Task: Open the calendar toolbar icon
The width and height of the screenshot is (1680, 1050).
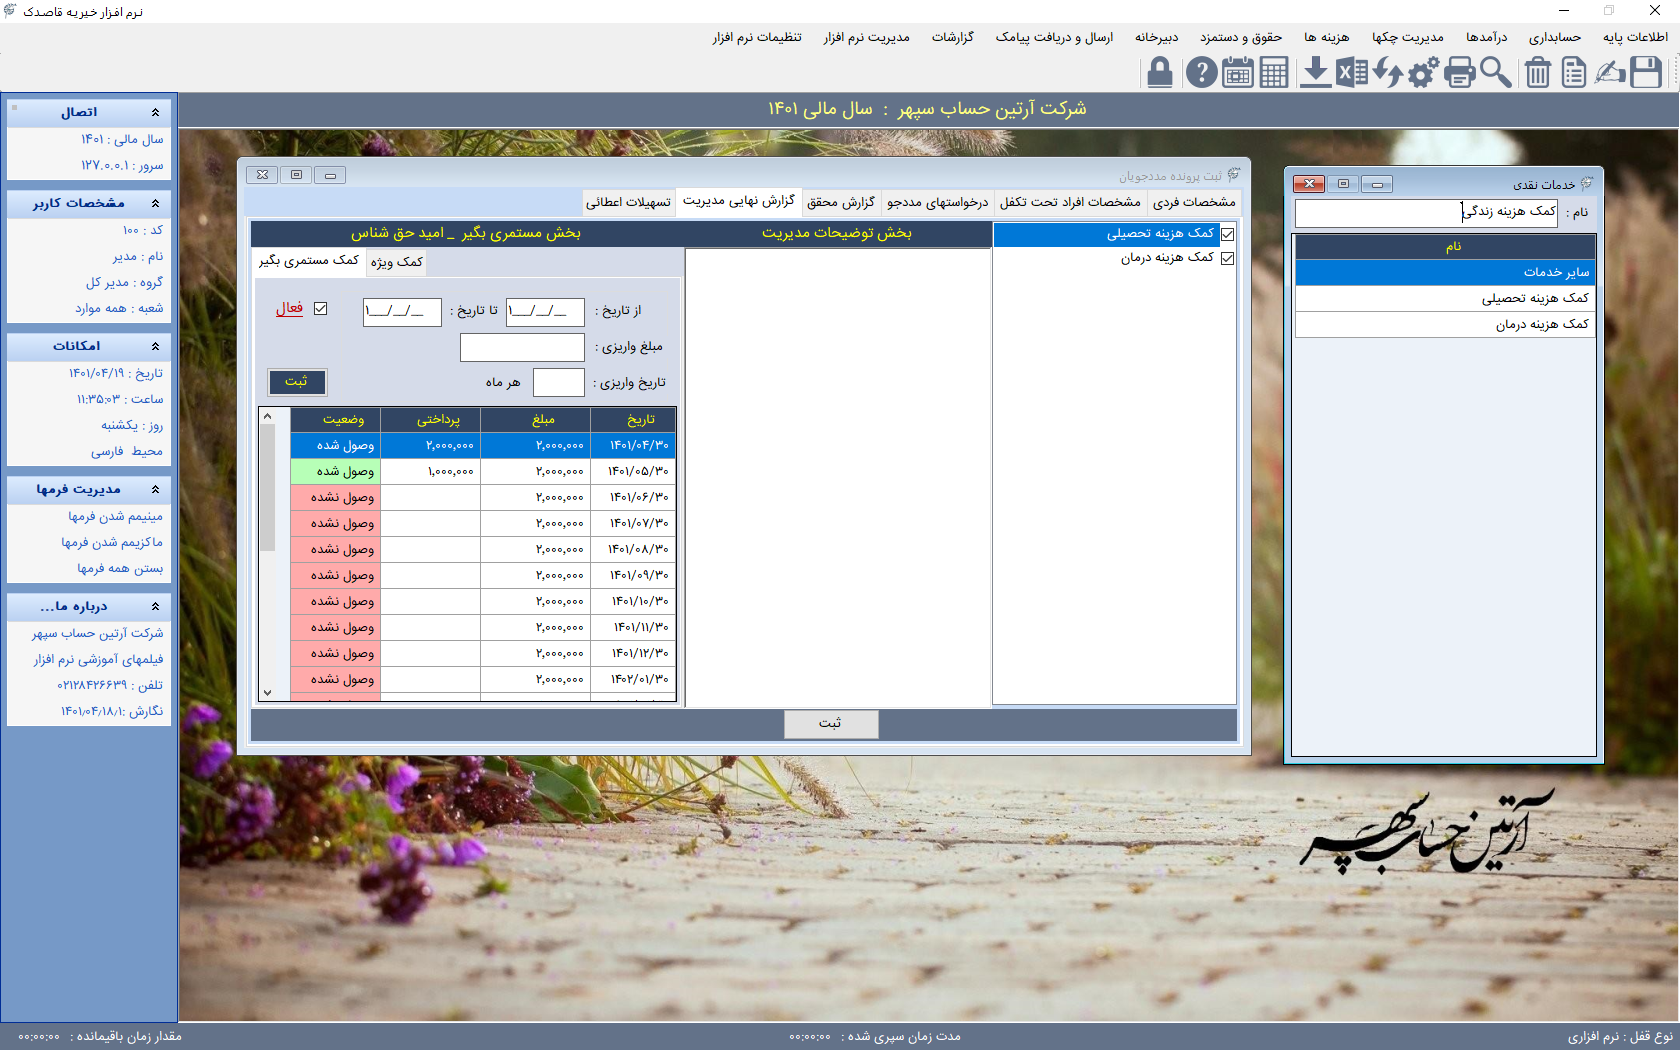Action: click(x=1237, y=72)
